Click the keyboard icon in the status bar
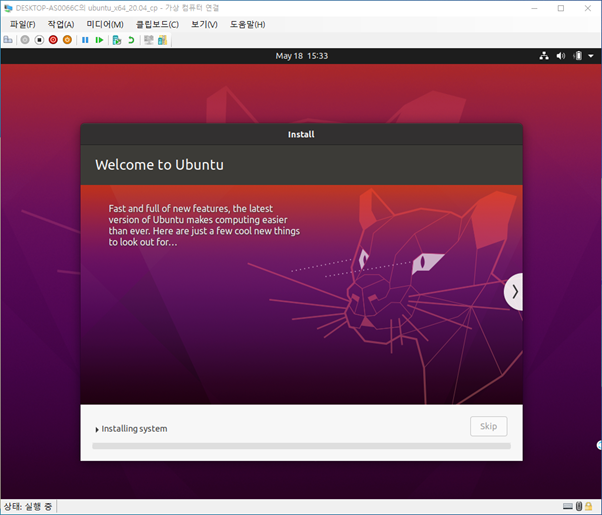Screen dimensions: 602x515 click(x=568, y=507)
